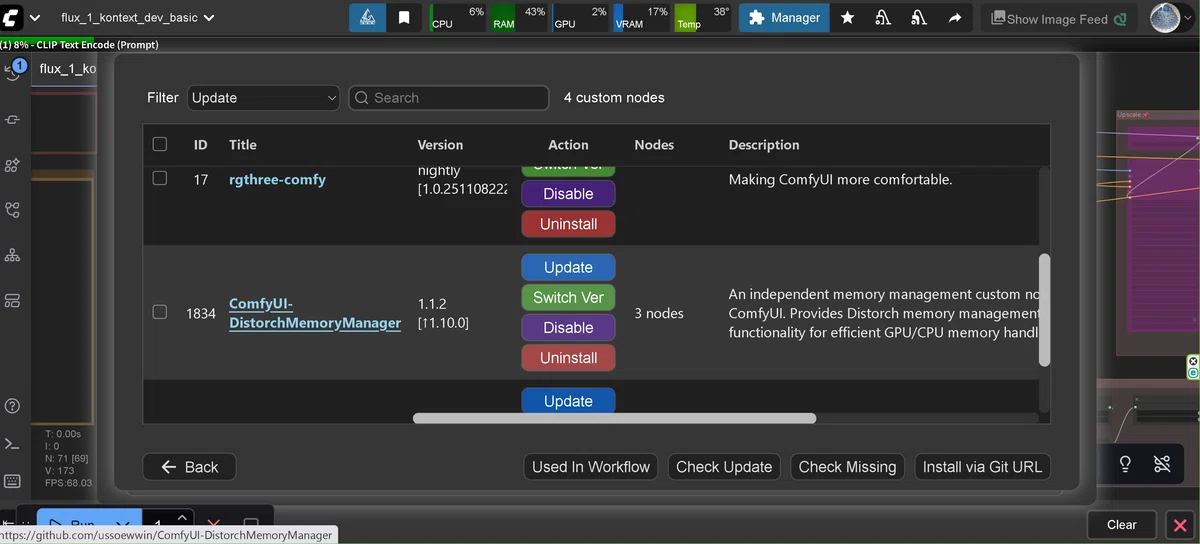This screenshot has height=544, width=1200.
Task: Open the rgthree-comfy title link
Action: tap(277, 180)
